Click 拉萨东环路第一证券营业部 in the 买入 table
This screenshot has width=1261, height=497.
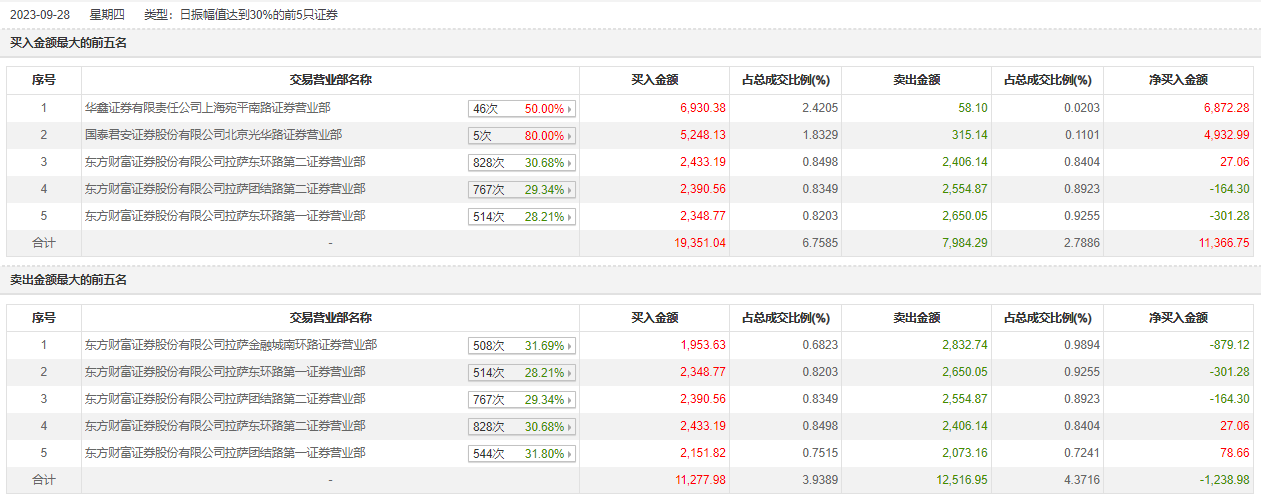tap(225, 216)
